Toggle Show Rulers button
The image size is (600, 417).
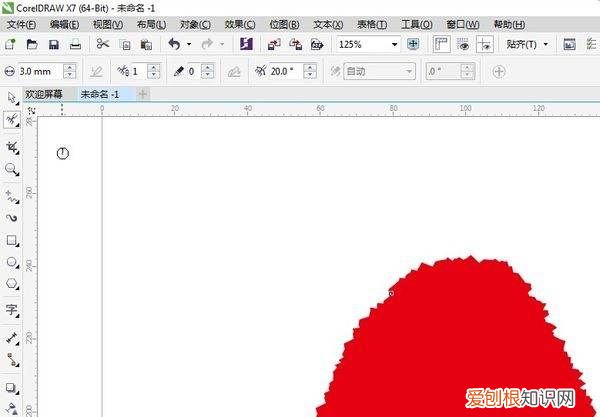tap(441, 44)
